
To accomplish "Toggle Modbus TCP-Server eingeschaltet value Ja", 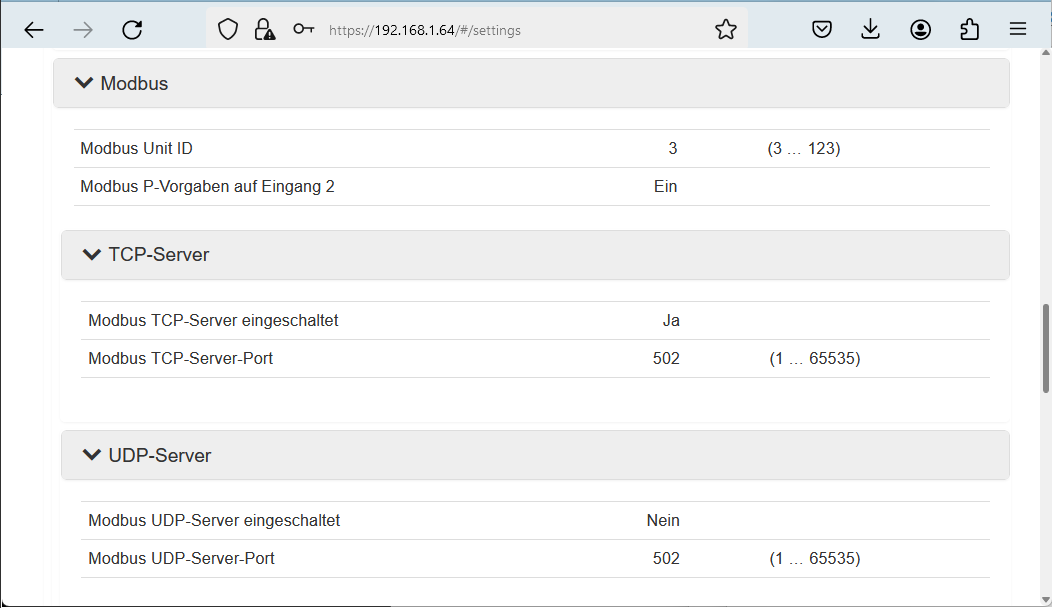I will point(671,321).
